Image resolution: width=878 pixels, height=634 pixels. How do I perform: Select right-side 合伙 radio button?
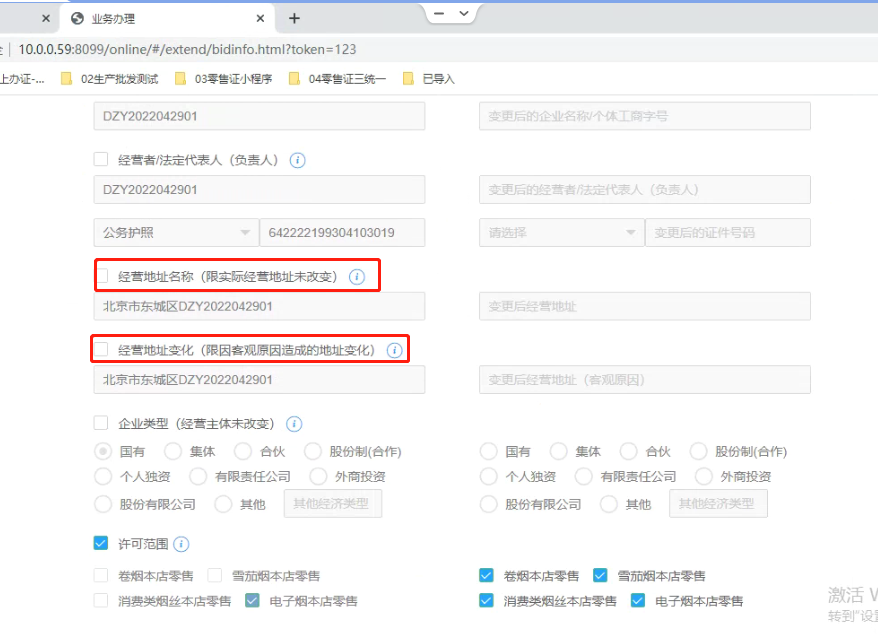(x=628, y=451)
